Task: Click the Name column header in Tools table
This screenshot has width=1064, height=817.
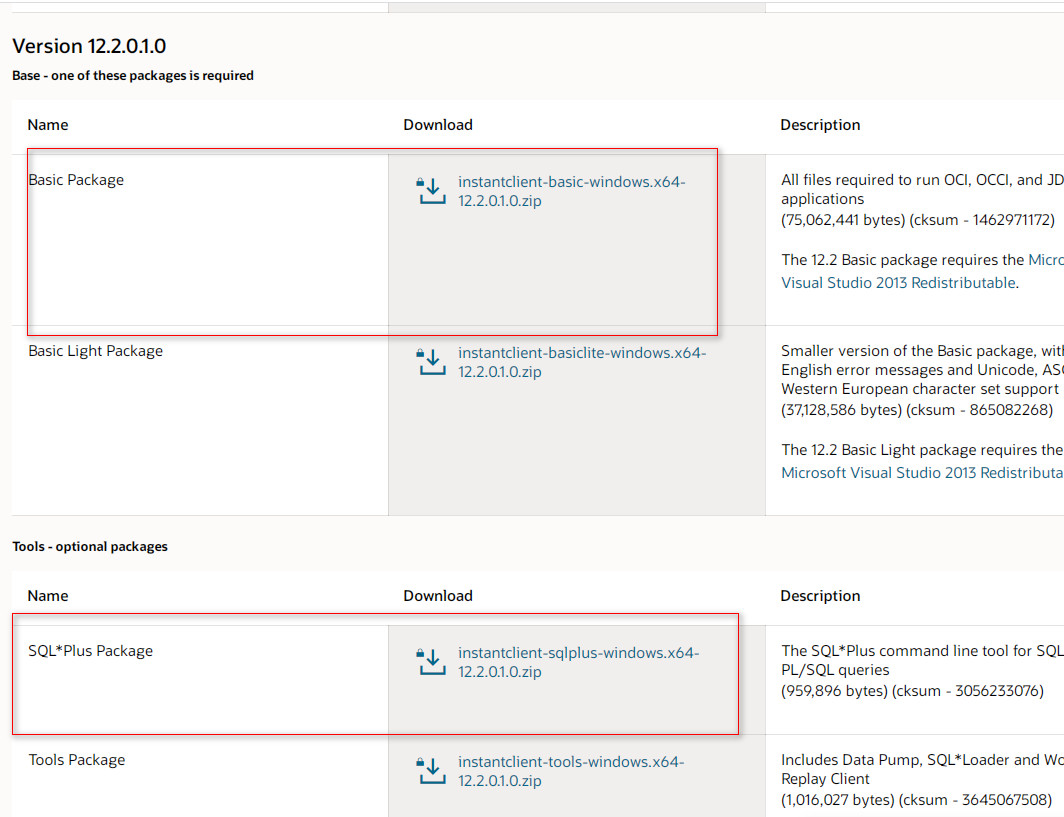Action: [48, 596]
